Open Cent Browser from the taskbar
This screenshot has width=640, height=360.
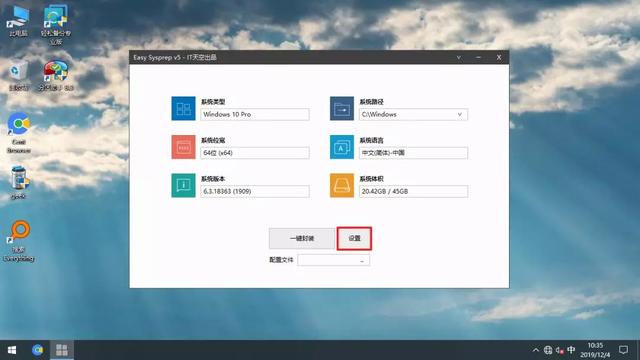tap(38, 350)
